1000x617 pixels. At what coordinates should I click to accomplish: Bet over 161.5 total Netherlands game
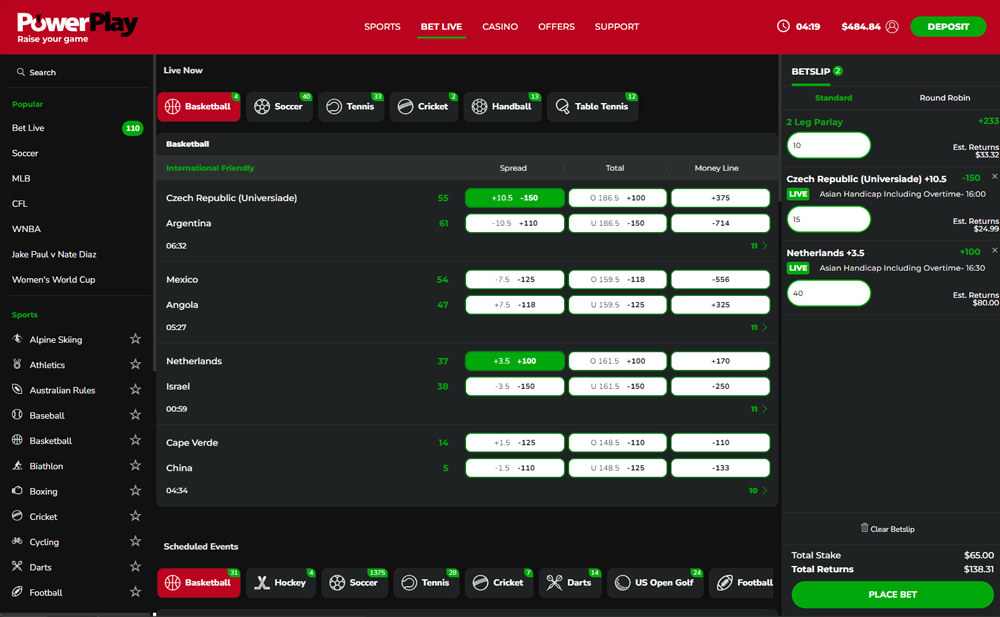(x=617, y=361)
